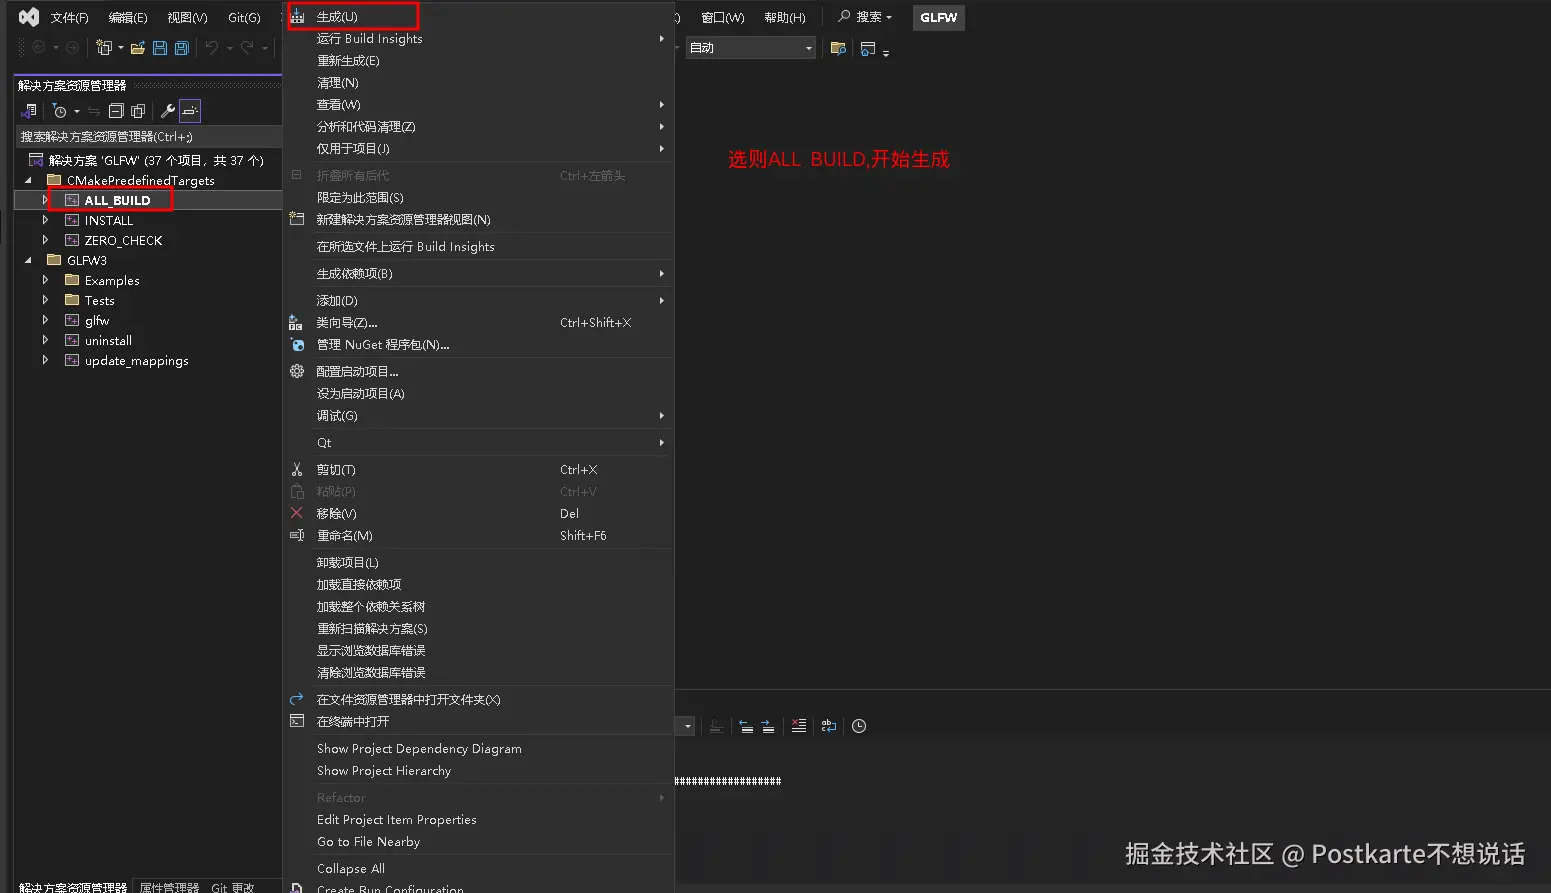Click the pending changes filter clock icon
Image resolution: width=1551 pixels, height=893 pixels.
(x=60, y=111)
